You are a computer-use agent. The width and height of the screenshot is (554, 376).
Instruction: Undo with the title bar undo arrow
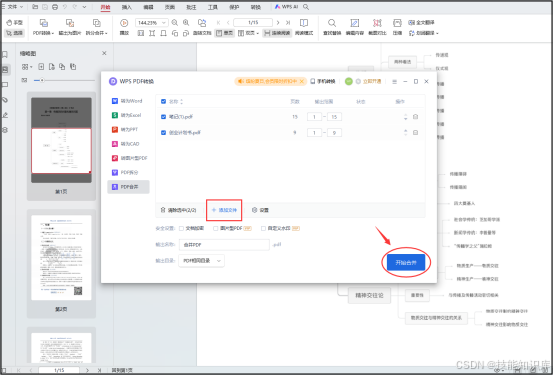[65, 7]
